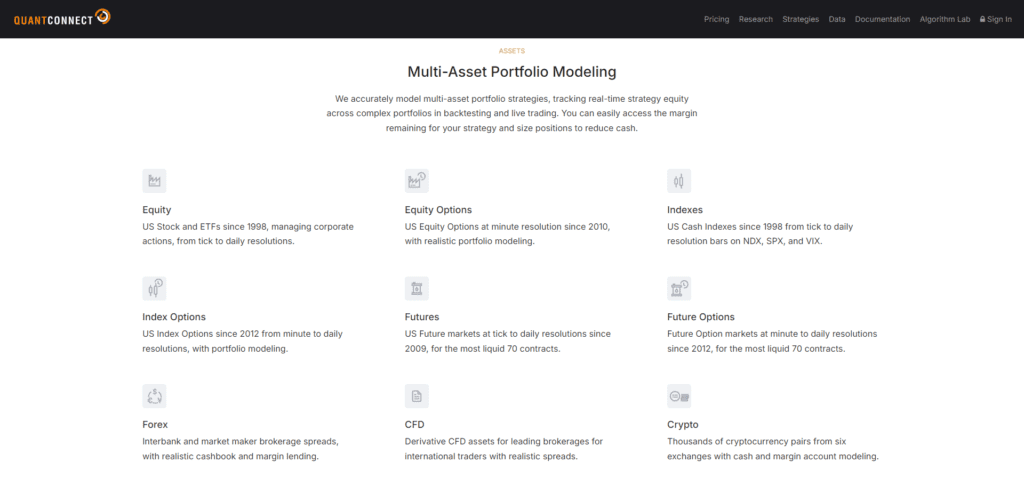The height and width of the screenshot is (495, 1024).
Task: Click the Multi-Asset Portfolio Modeling heading
Action: coord(511,72)
